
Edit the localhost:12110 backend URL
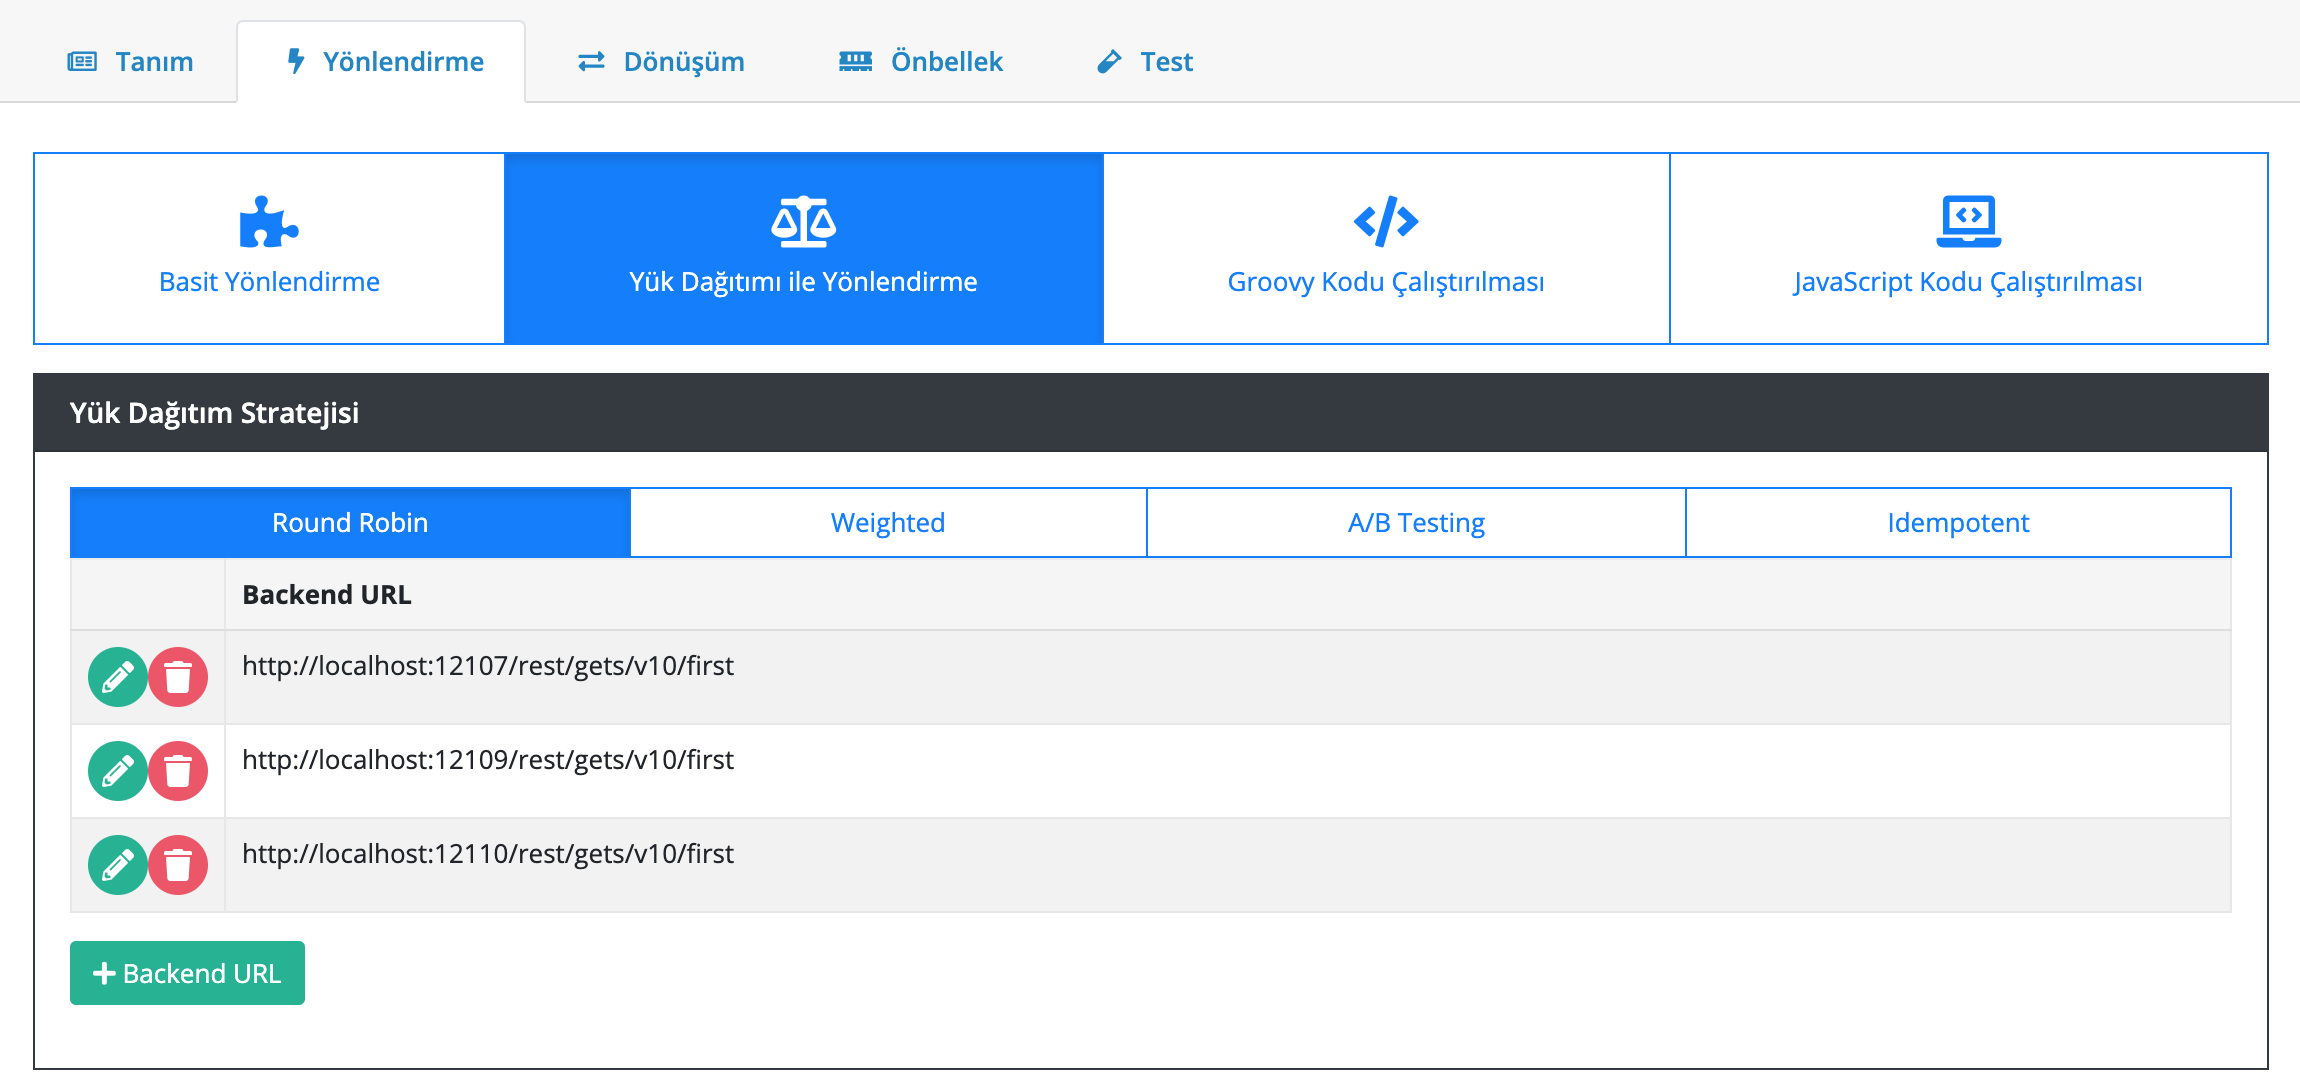click(118, 865)
